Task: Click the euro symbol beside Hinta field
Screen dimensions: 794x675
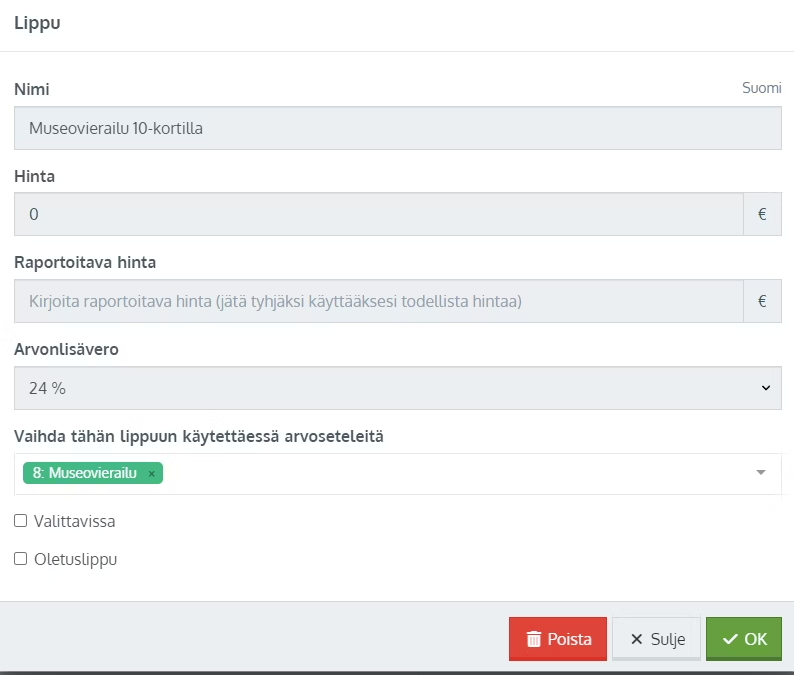Action: pyautogui.click(x=762, y=214)
